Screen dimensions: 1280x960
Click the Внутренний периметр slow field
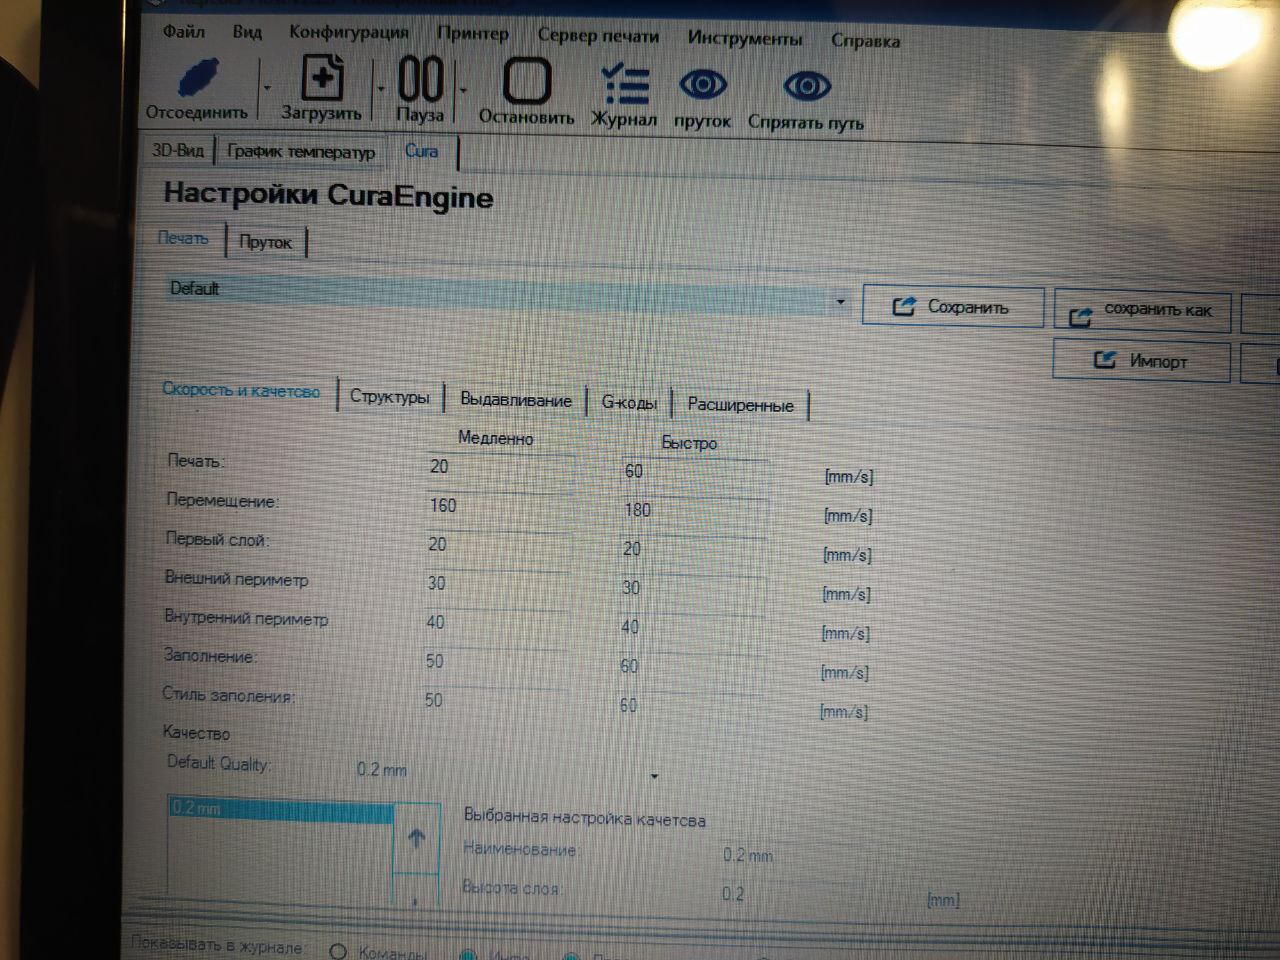[x=496, y=624]
